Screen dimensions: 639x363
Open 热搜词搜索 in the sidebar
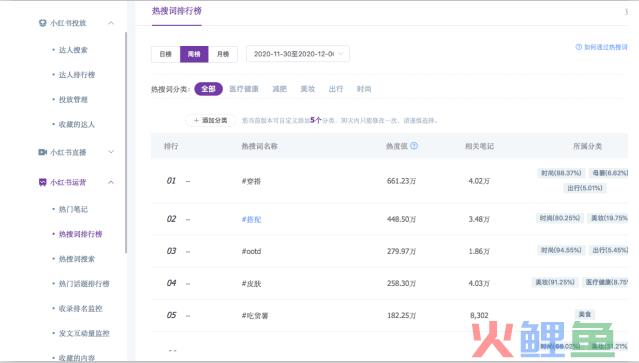(x=77, y=259)
